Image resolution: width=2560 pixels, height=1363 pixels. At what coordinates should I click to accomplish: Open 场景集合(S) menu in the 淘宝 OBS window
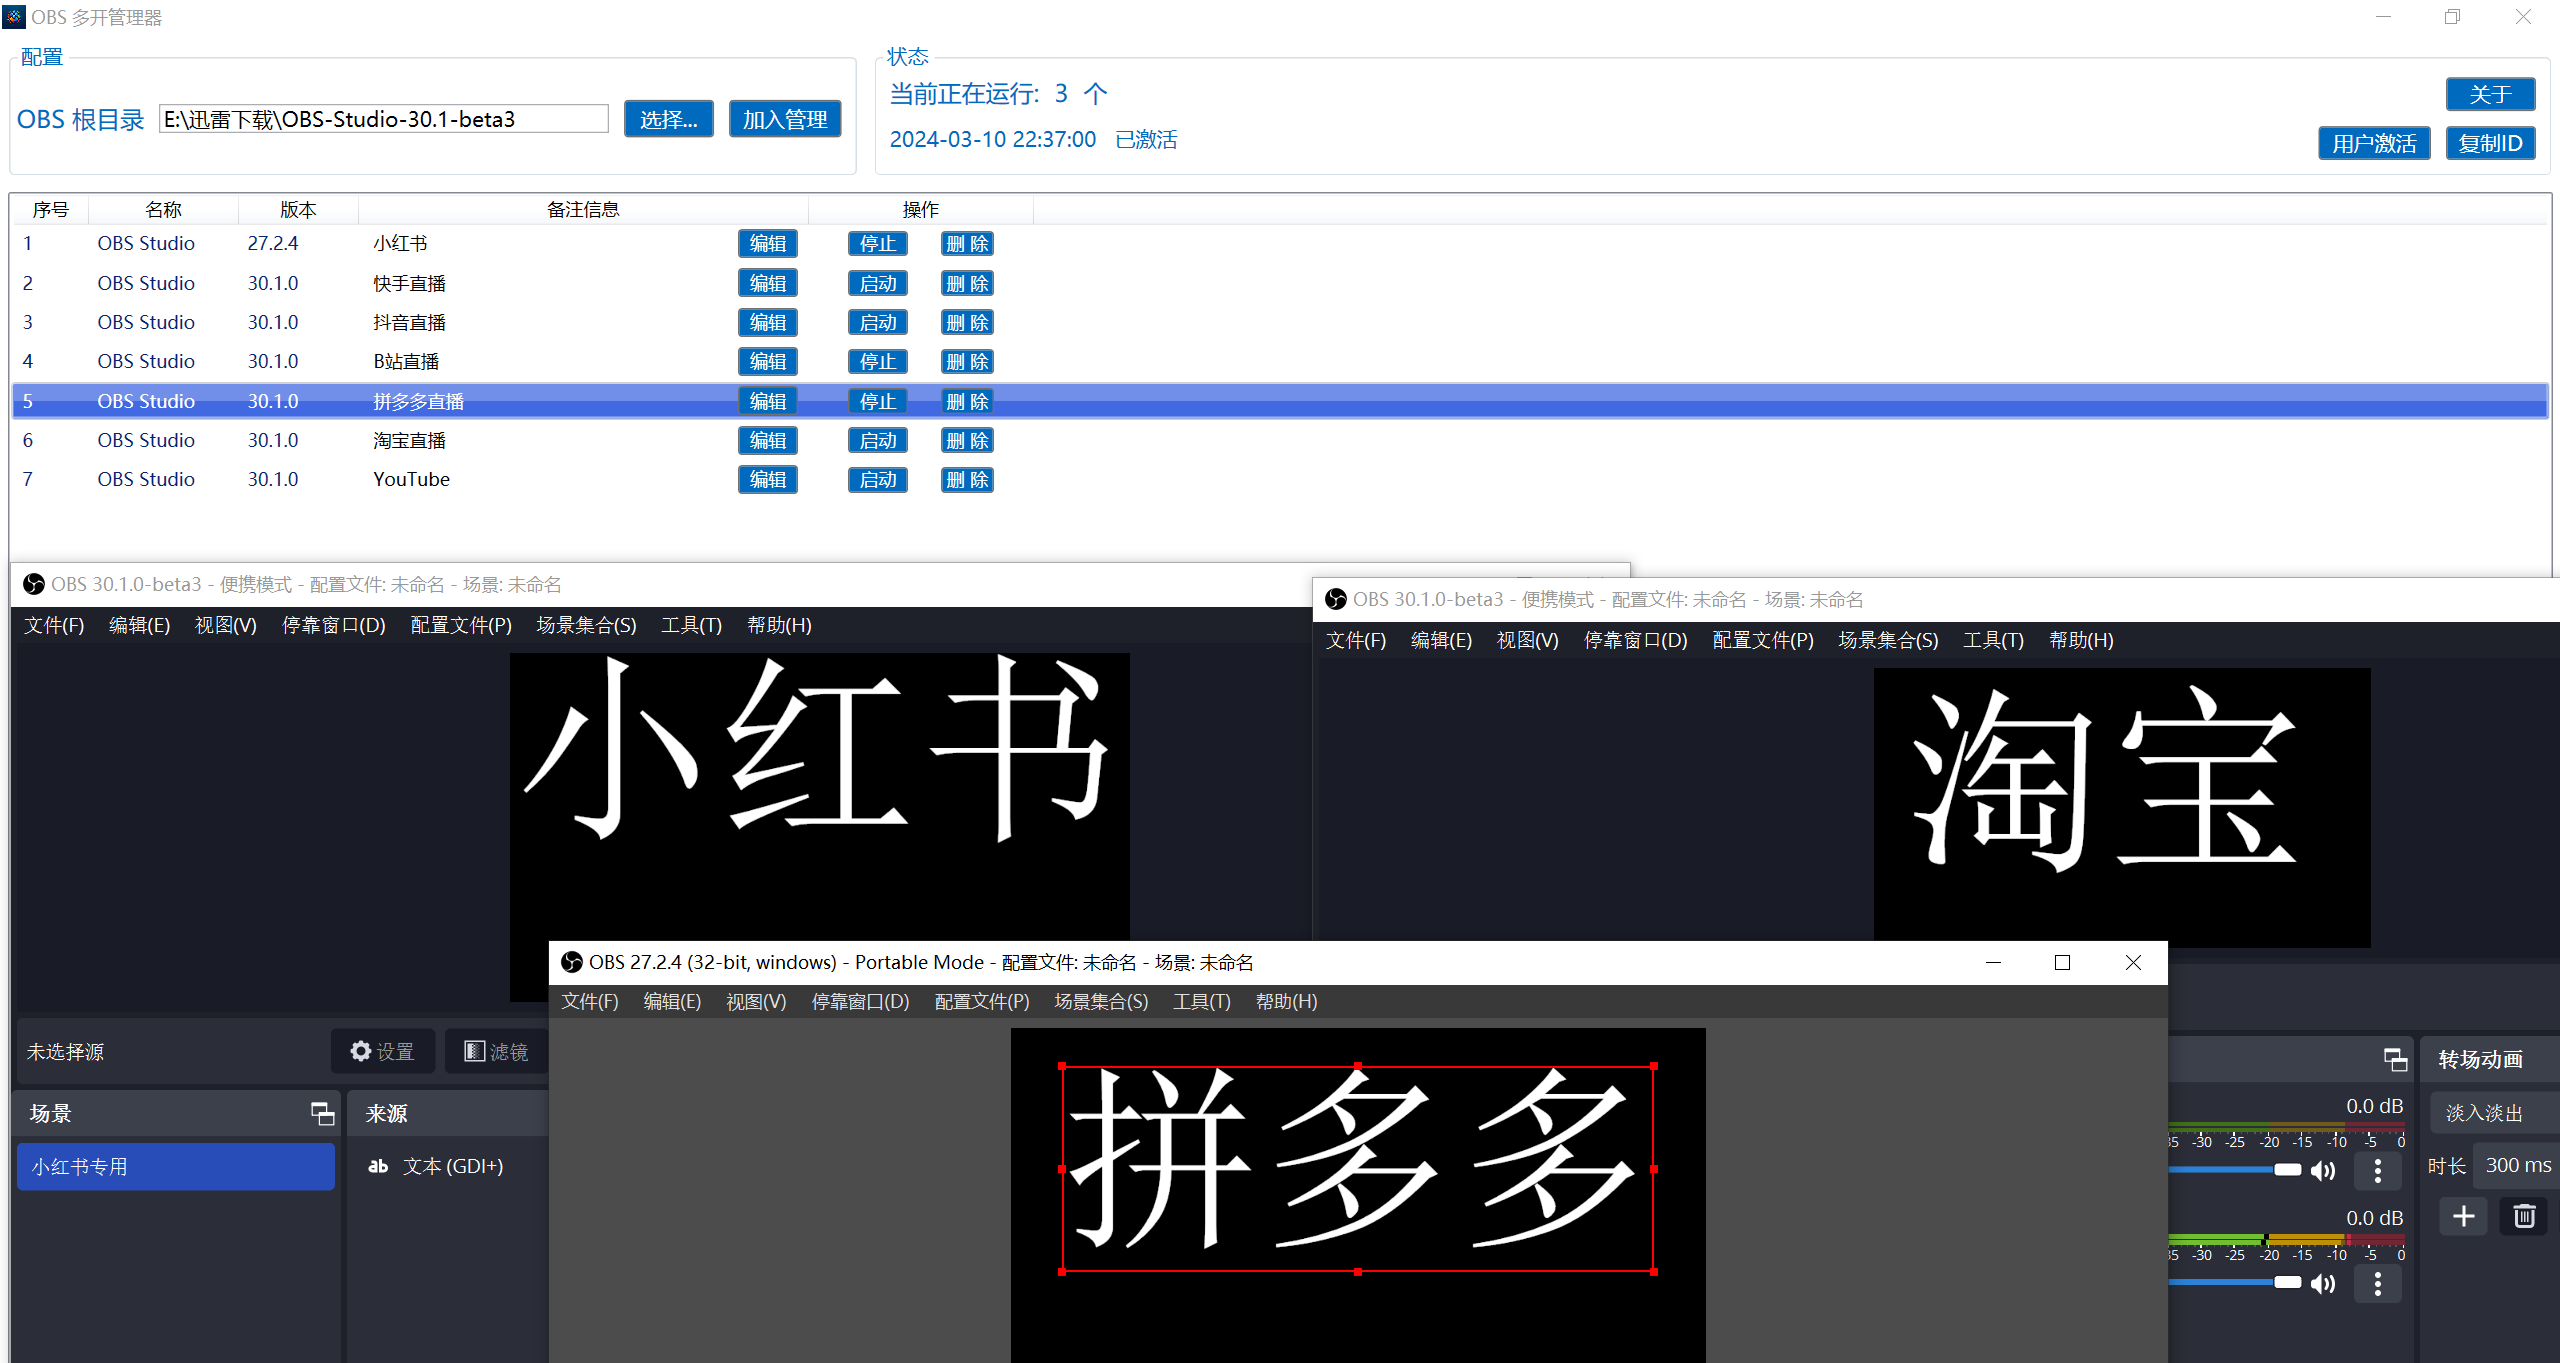point(1888,640)
